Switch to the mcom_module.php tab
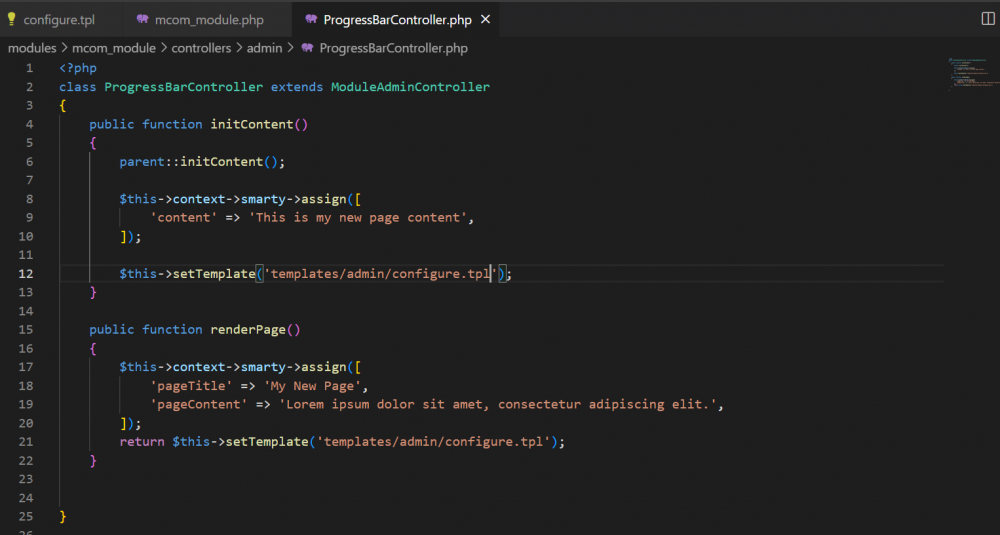Image resolution: width=1000 pixels, height=535 pixels. 209,20
